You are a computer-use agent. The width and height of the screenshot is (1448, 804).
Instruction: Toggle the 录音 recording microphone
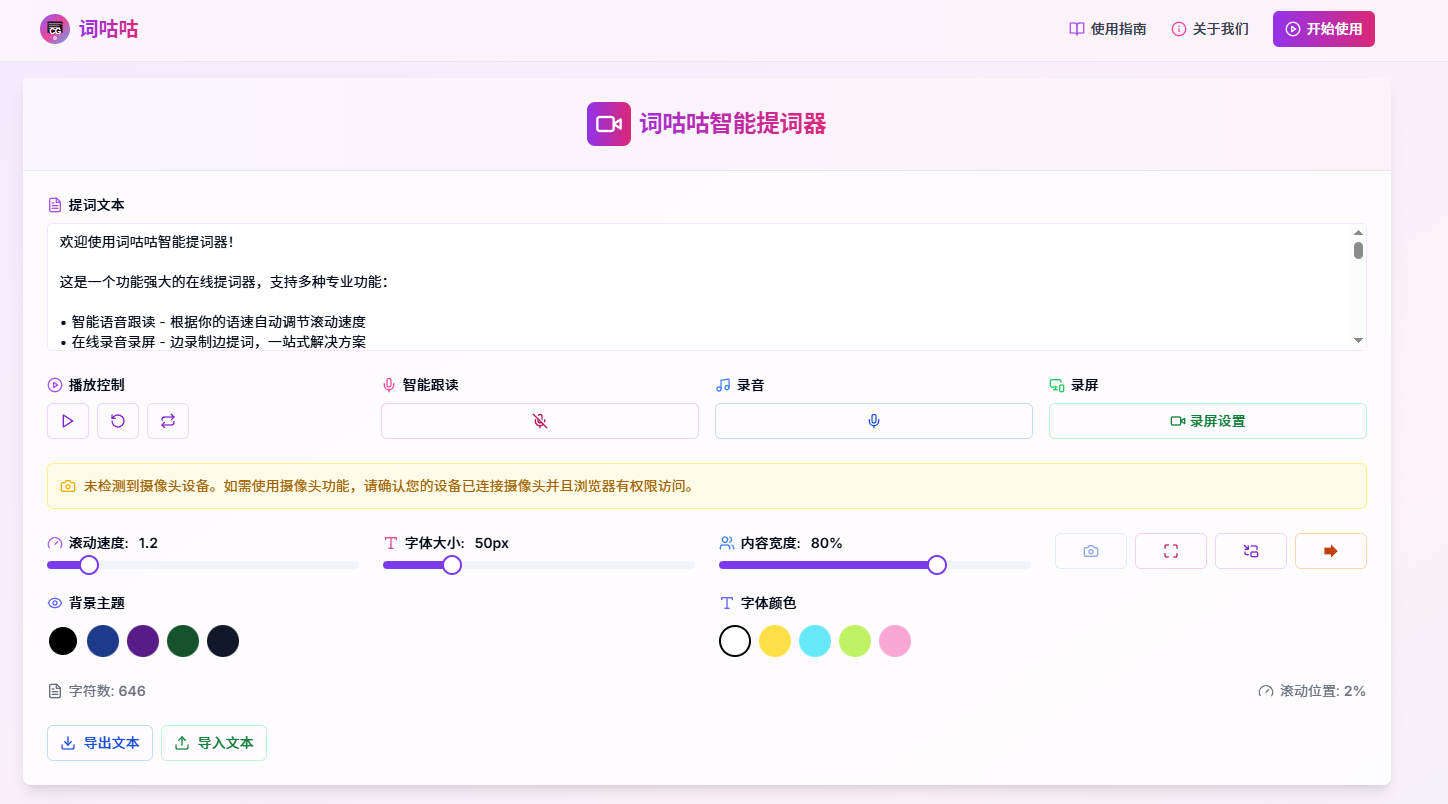click(x=873, y=420)
